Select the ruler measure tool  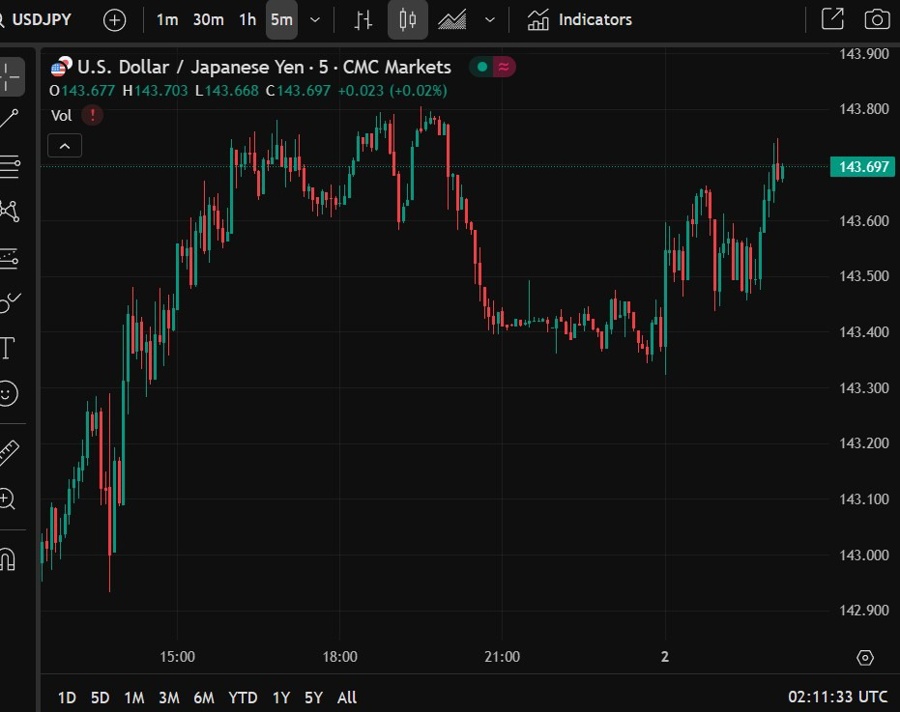tap(9, 453)
